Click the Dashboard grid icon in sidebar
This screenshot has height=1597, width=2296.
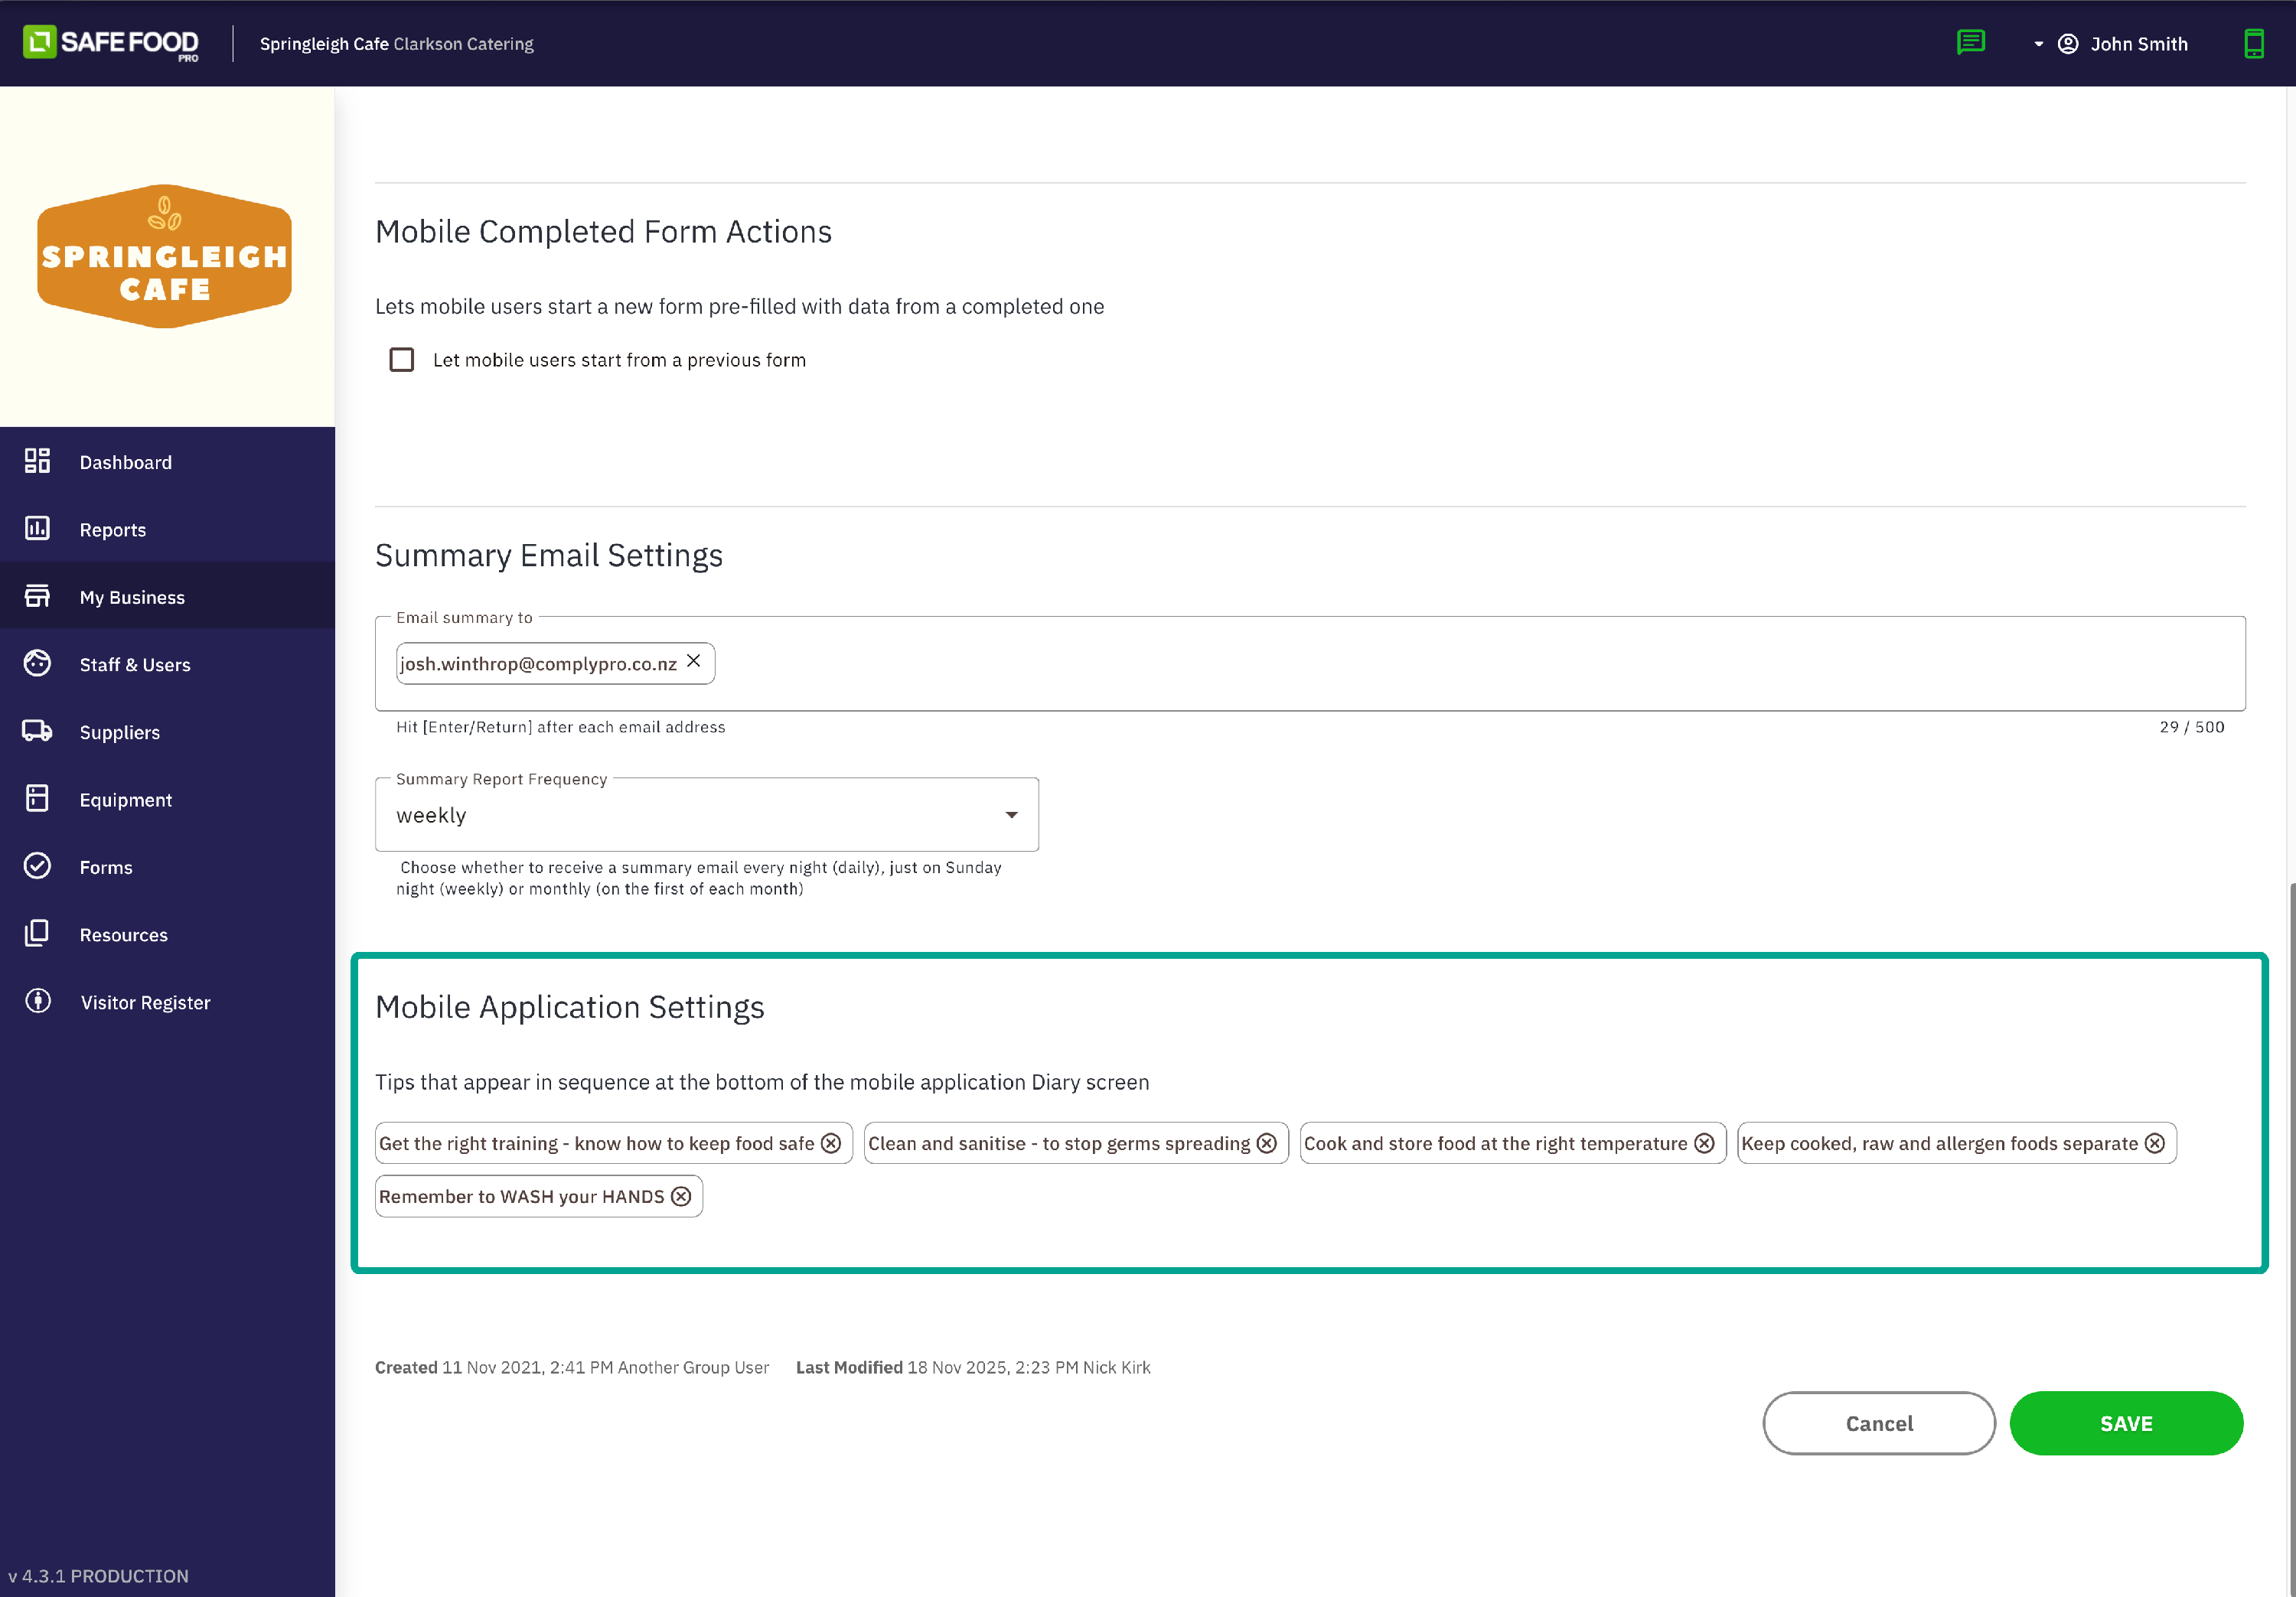coord(37,461)
